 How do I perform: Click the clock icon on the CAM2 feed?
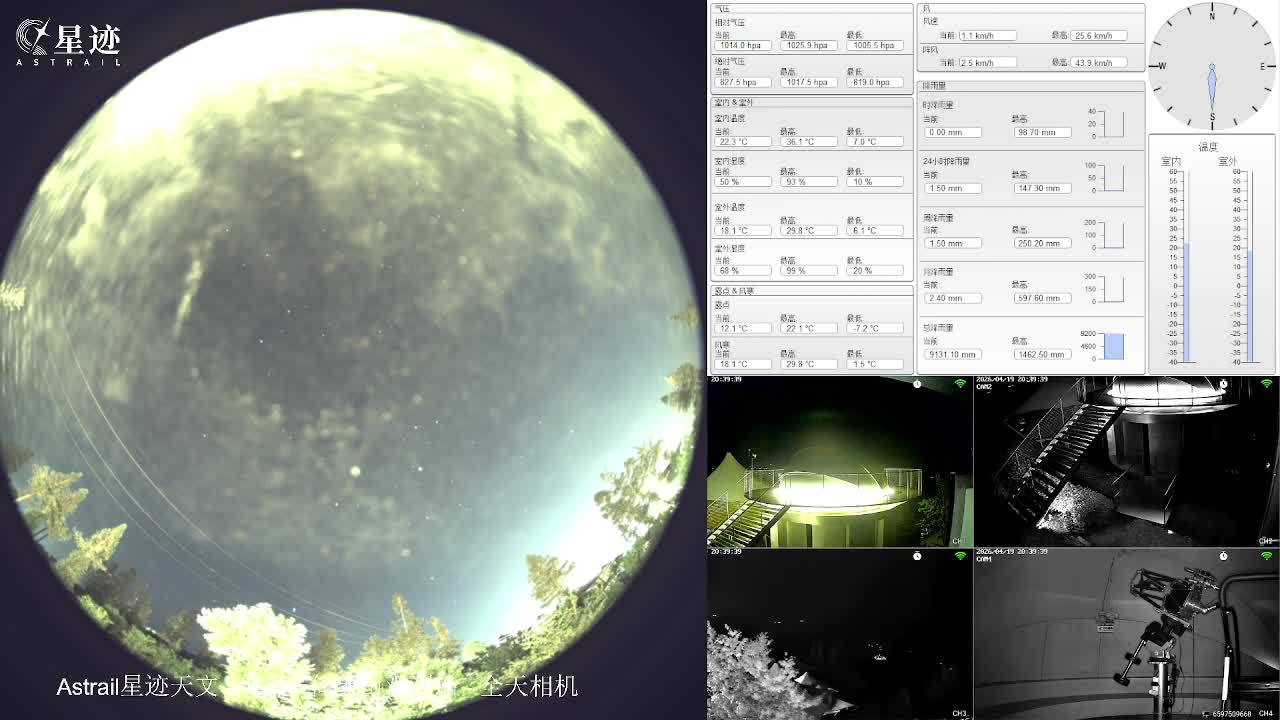point(1223,384)
